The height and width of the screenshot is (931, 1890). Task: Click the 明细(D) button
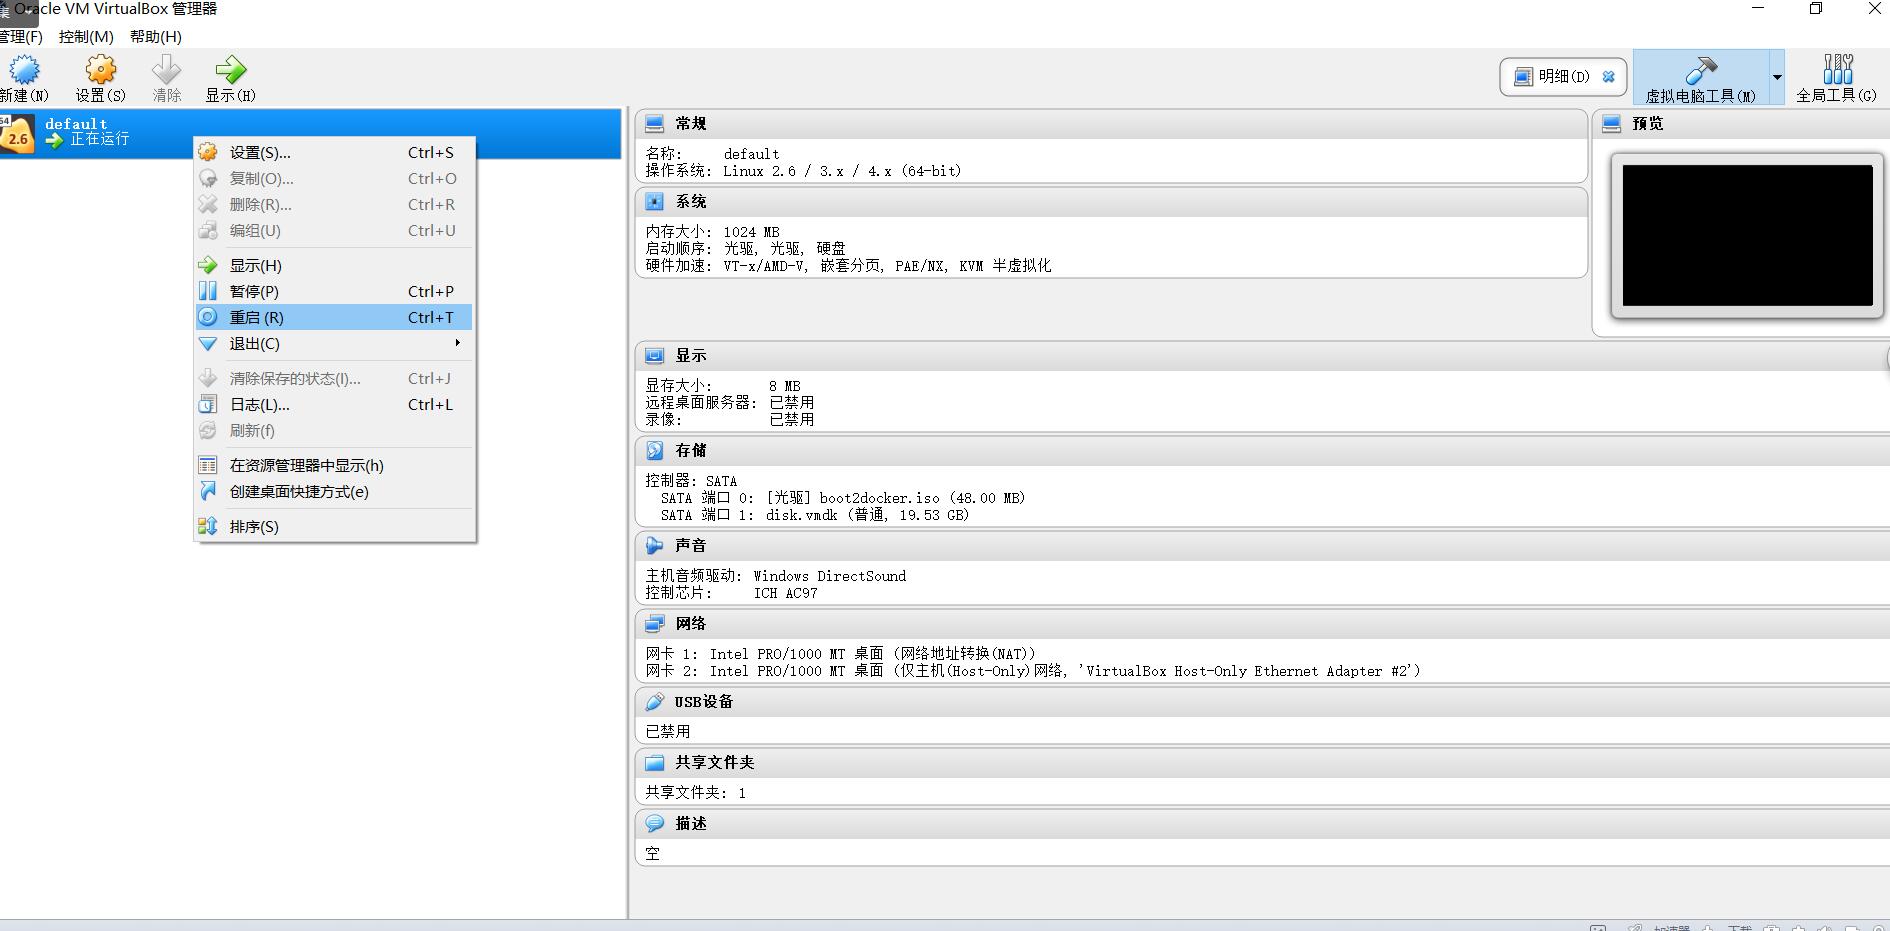click(x=1560, y=75)
